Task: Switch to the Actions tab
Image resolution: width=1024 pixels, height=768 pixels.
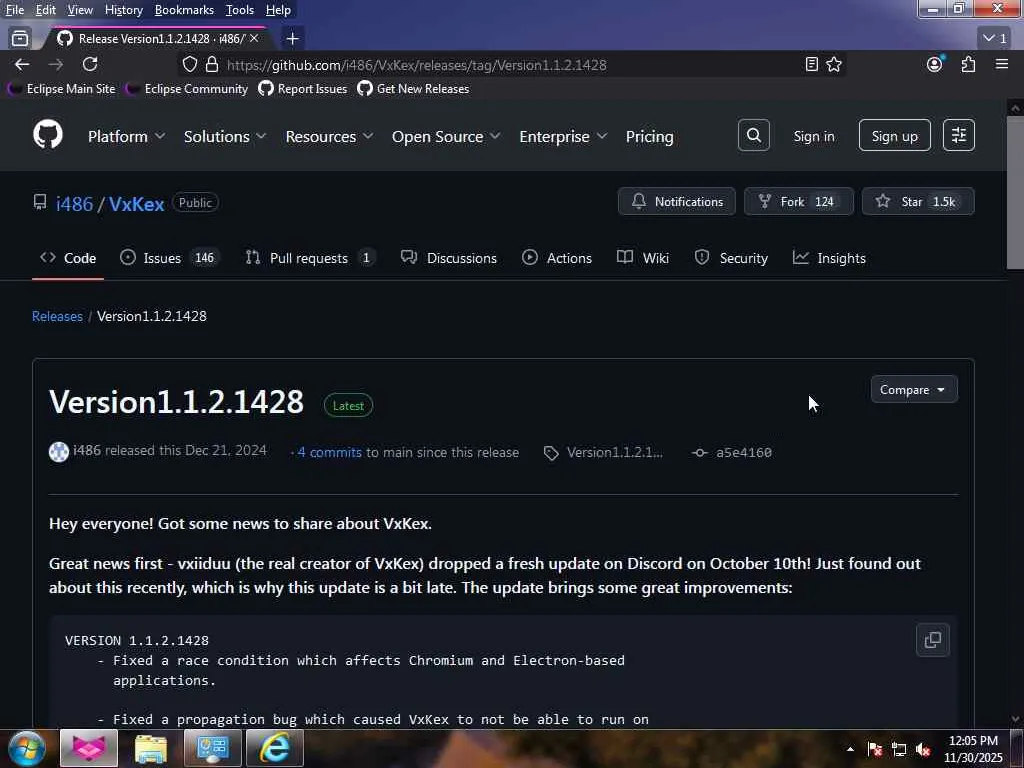Action: pyautogui.click(x=556, y=258)
